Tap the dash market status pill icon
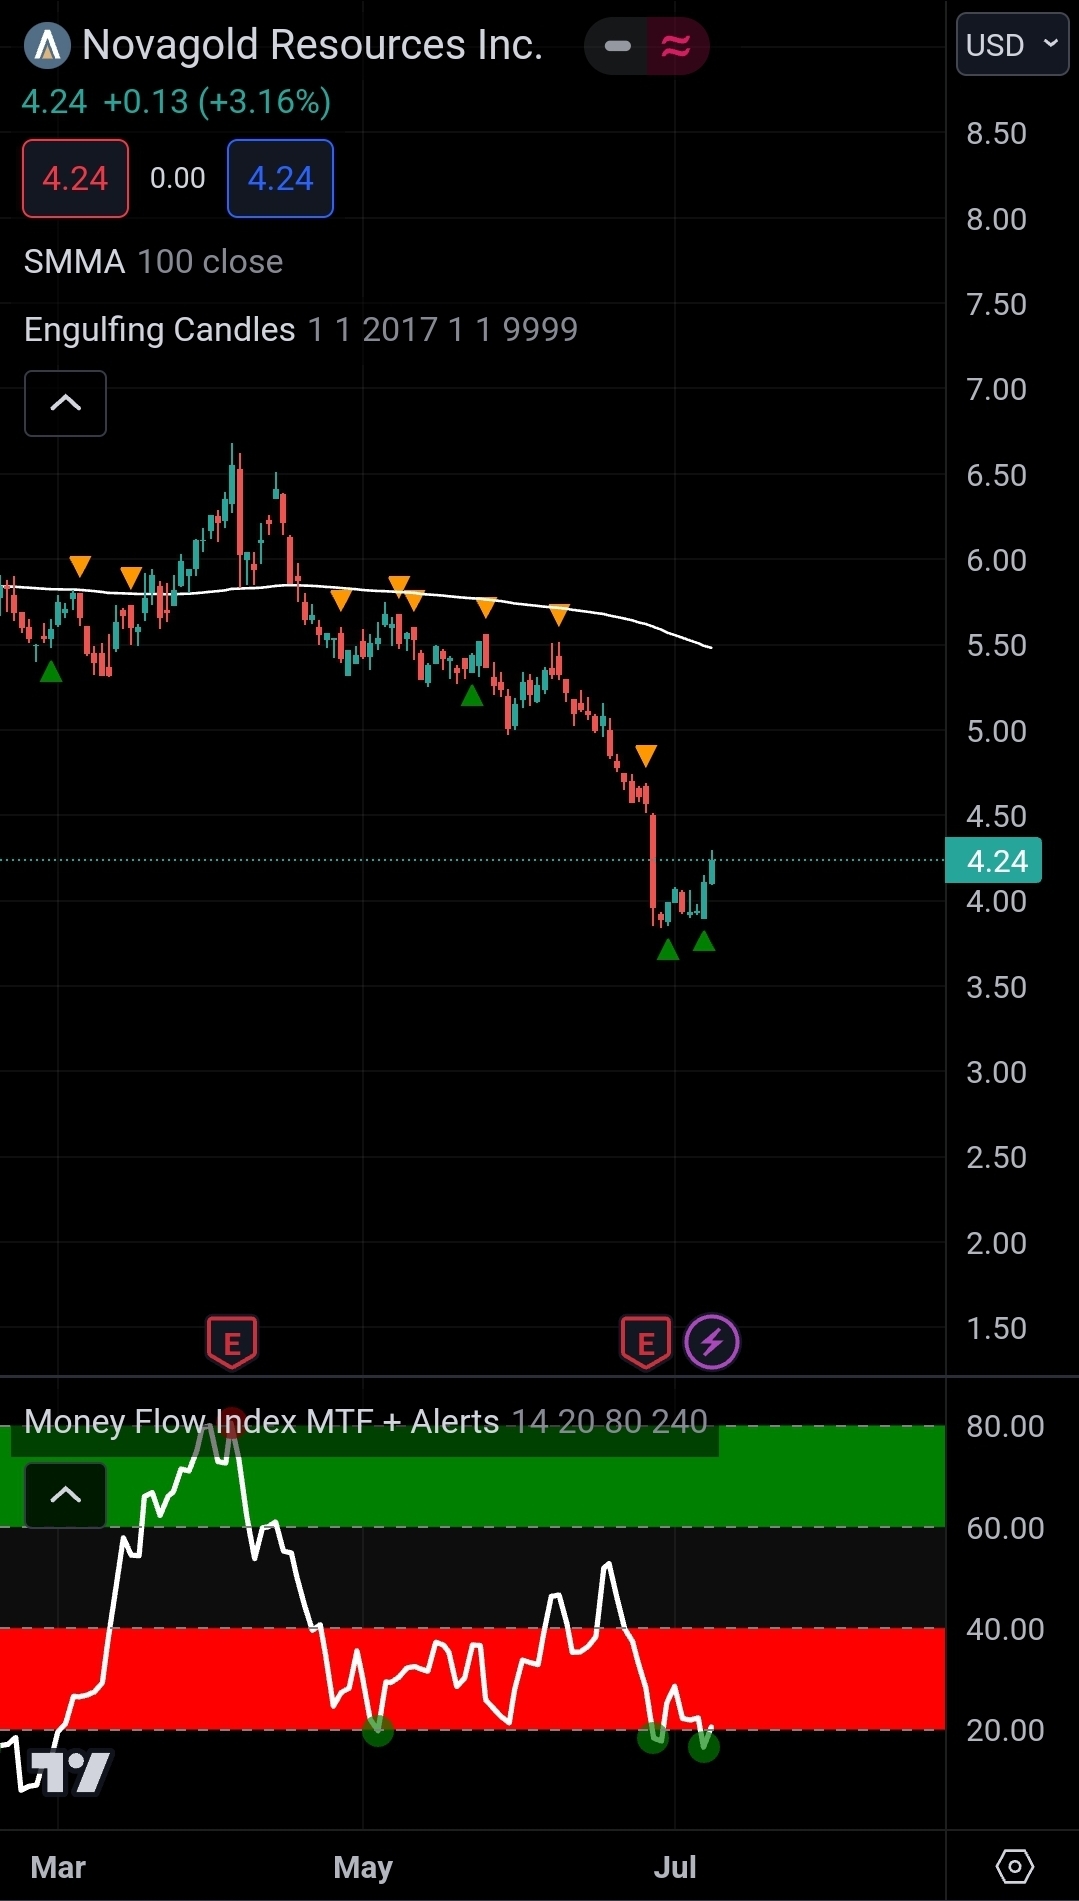 coord(618,46)
